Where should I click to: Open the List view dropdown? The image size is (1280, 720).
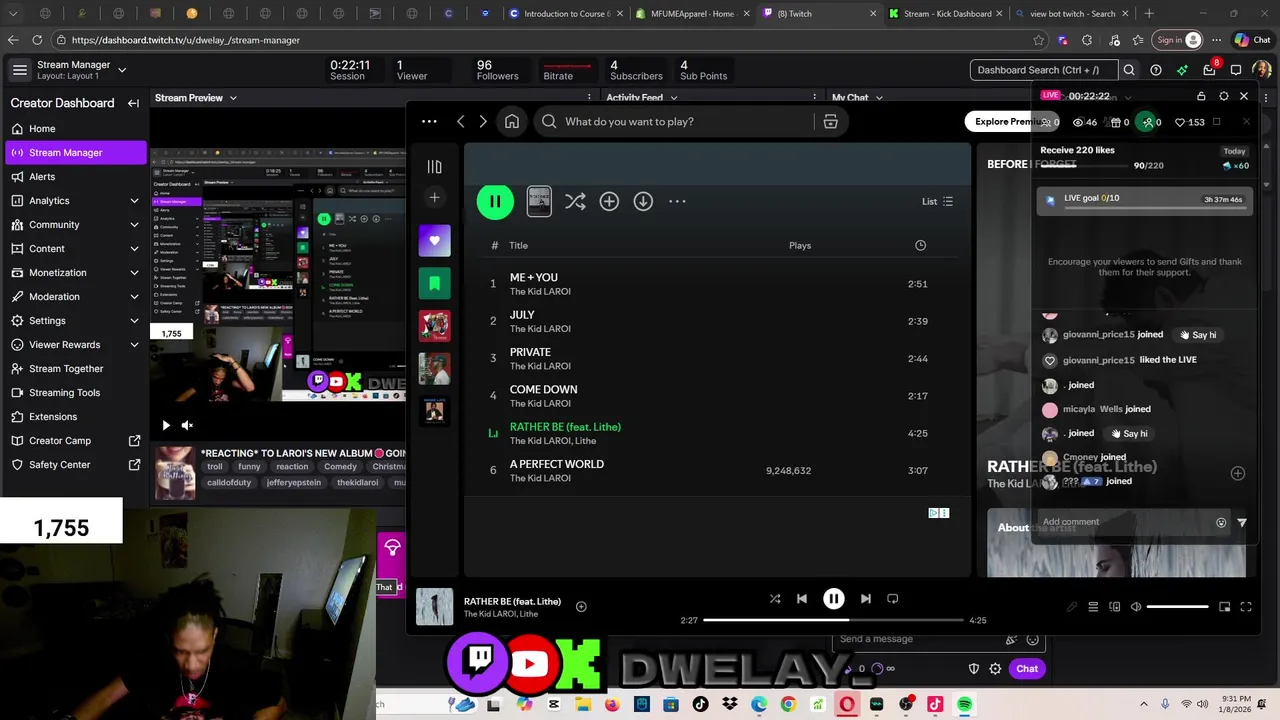pos(937,201)
